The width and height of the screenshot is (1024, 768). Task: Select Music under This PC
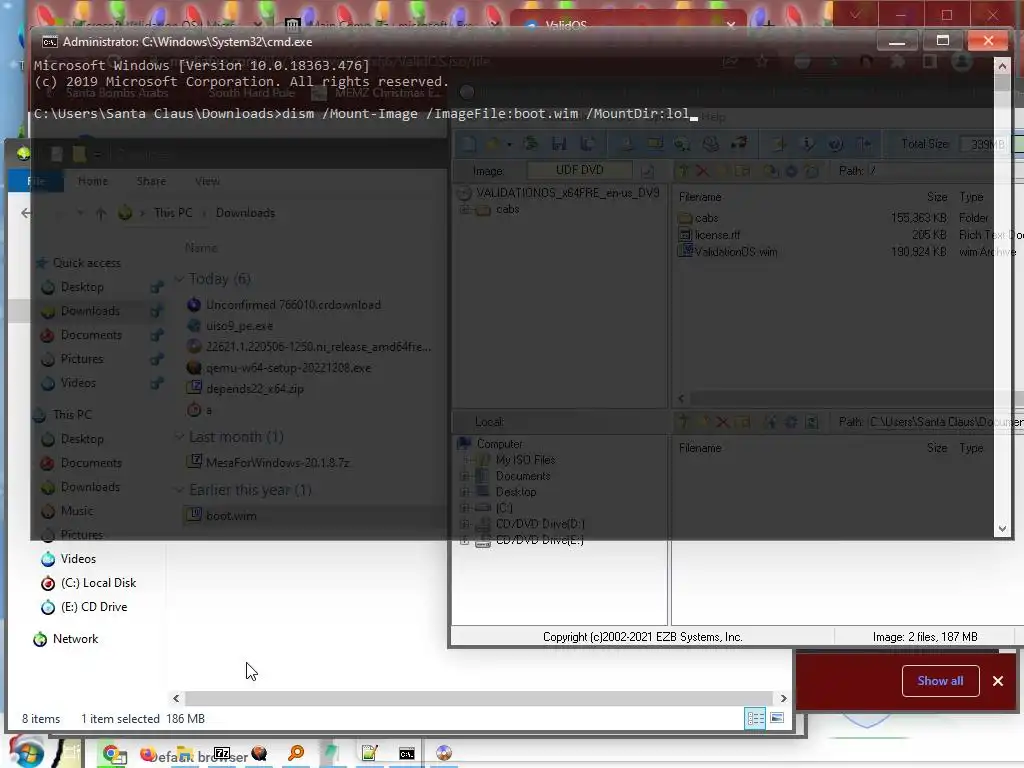(x=76, y=511)
